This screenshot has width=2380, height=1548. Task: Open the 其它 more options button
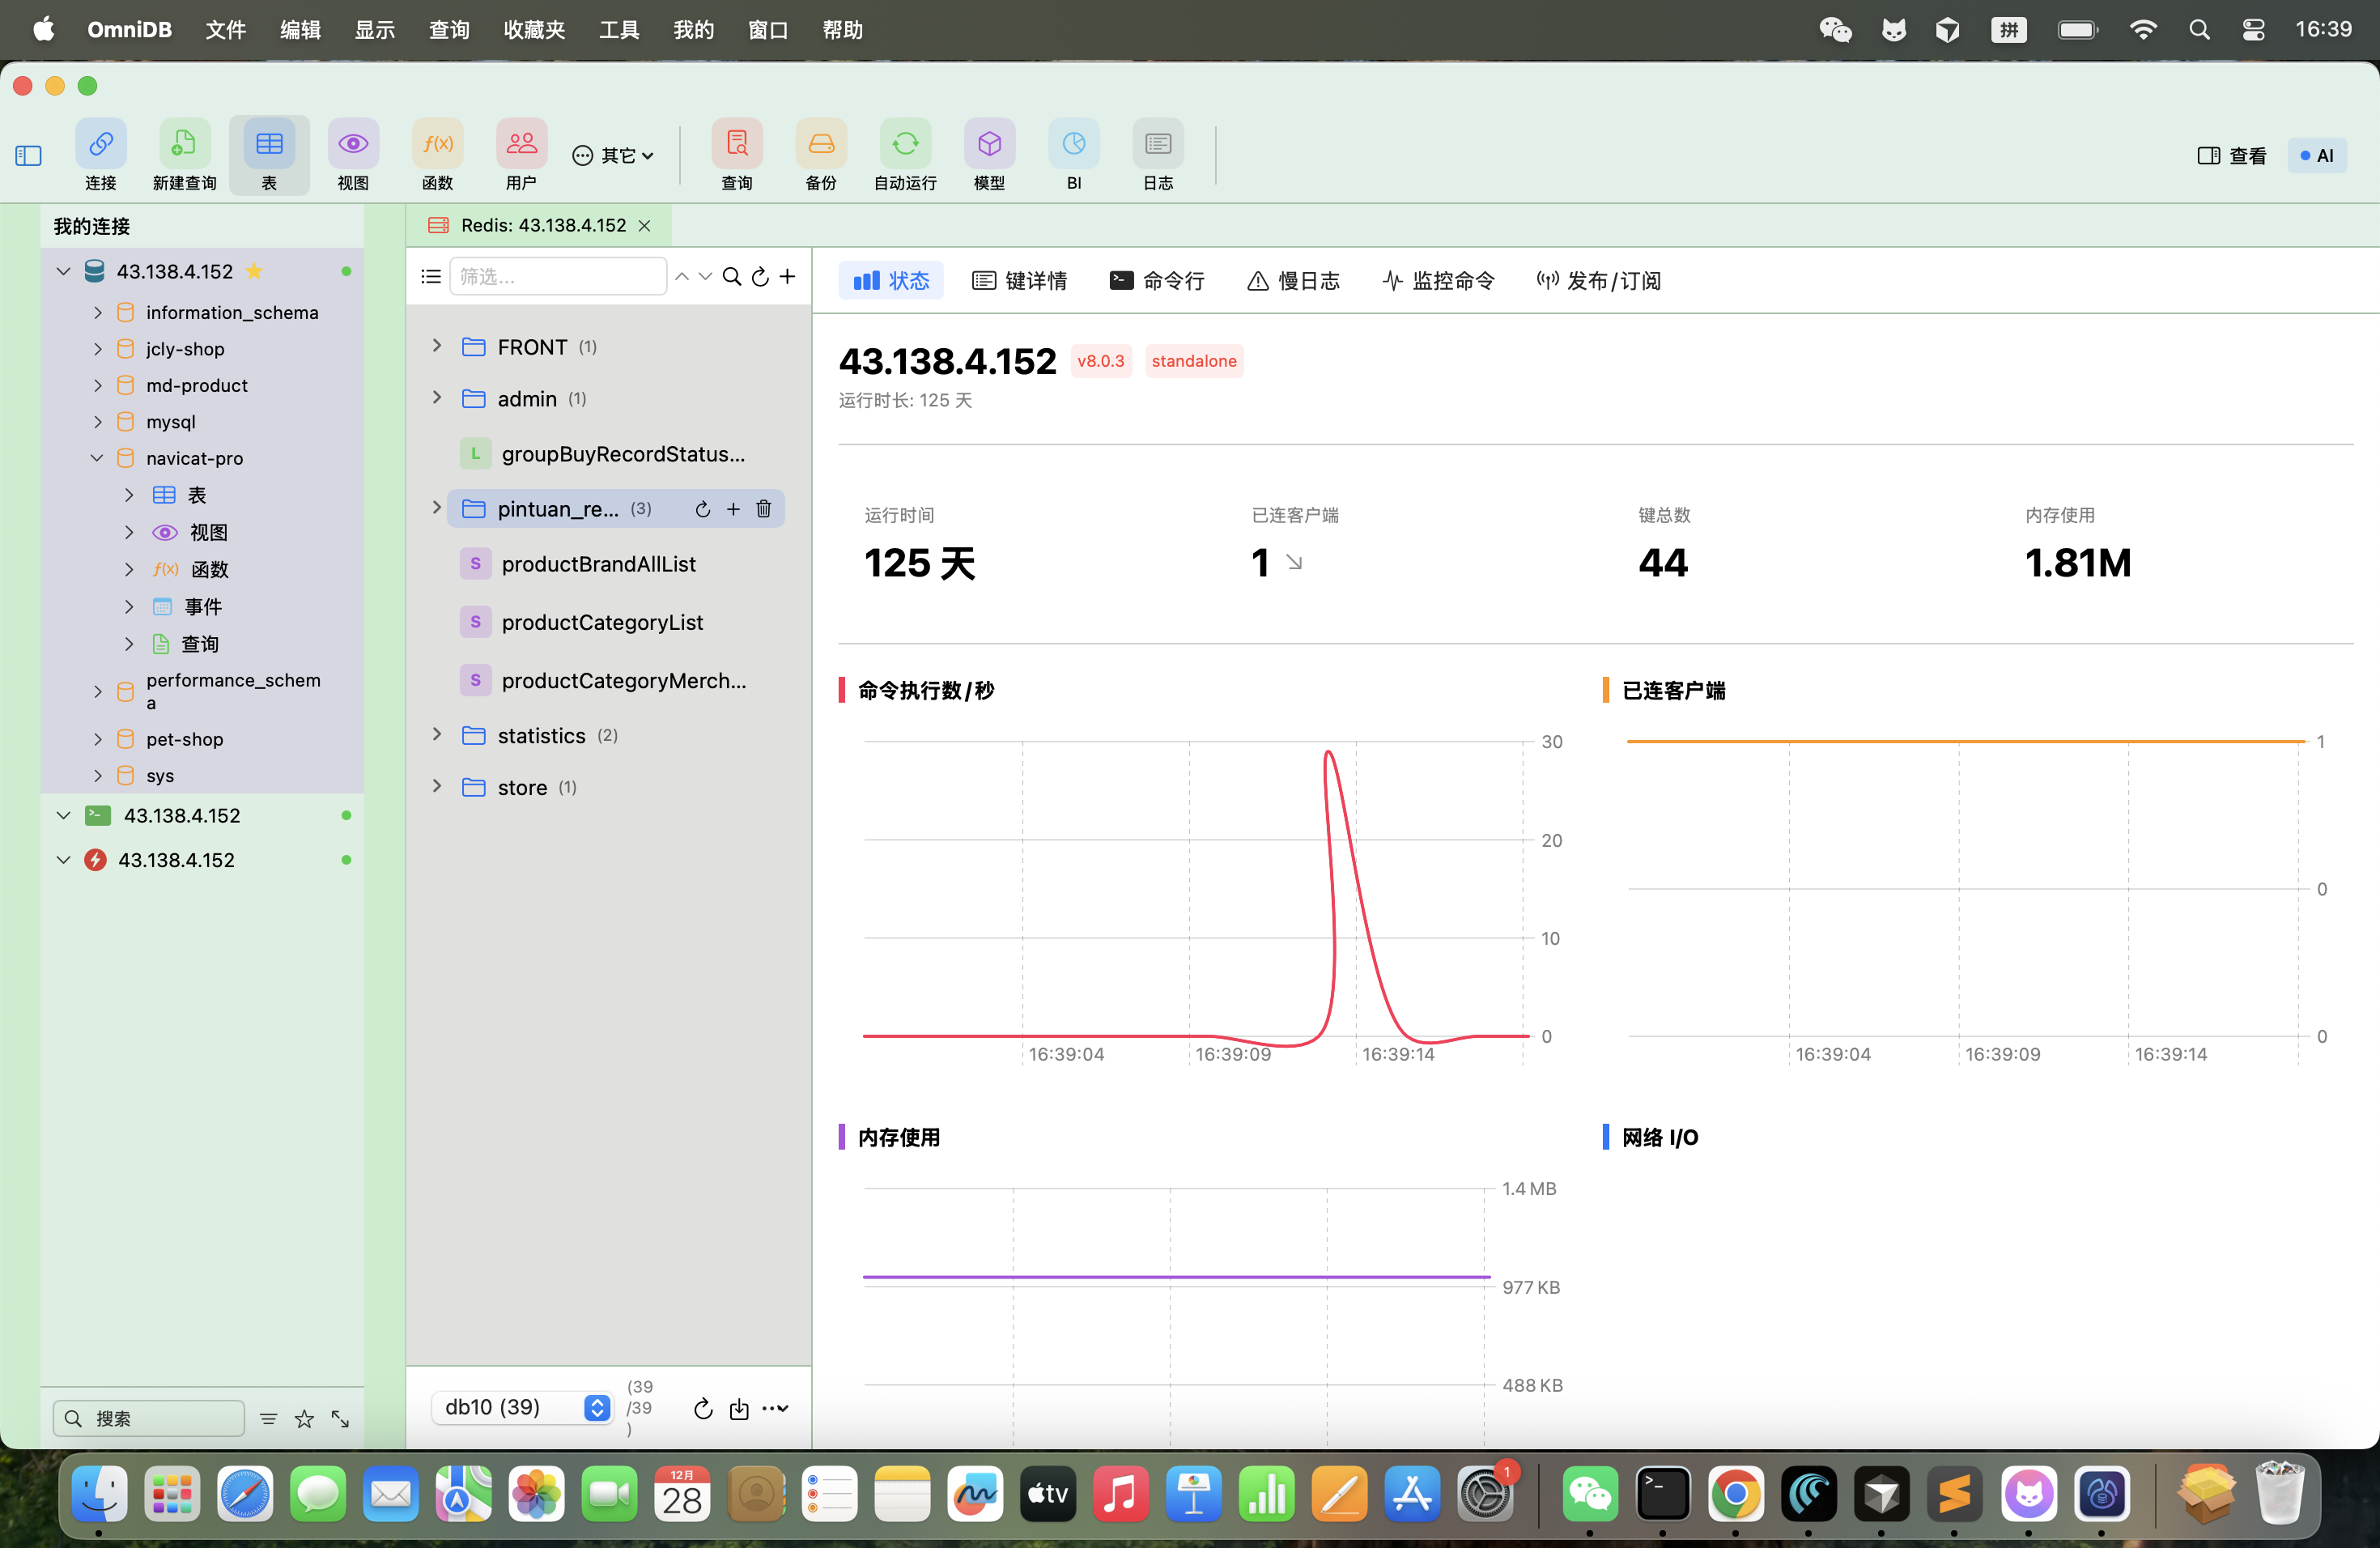pyautogui.click(x=613, y=156)
